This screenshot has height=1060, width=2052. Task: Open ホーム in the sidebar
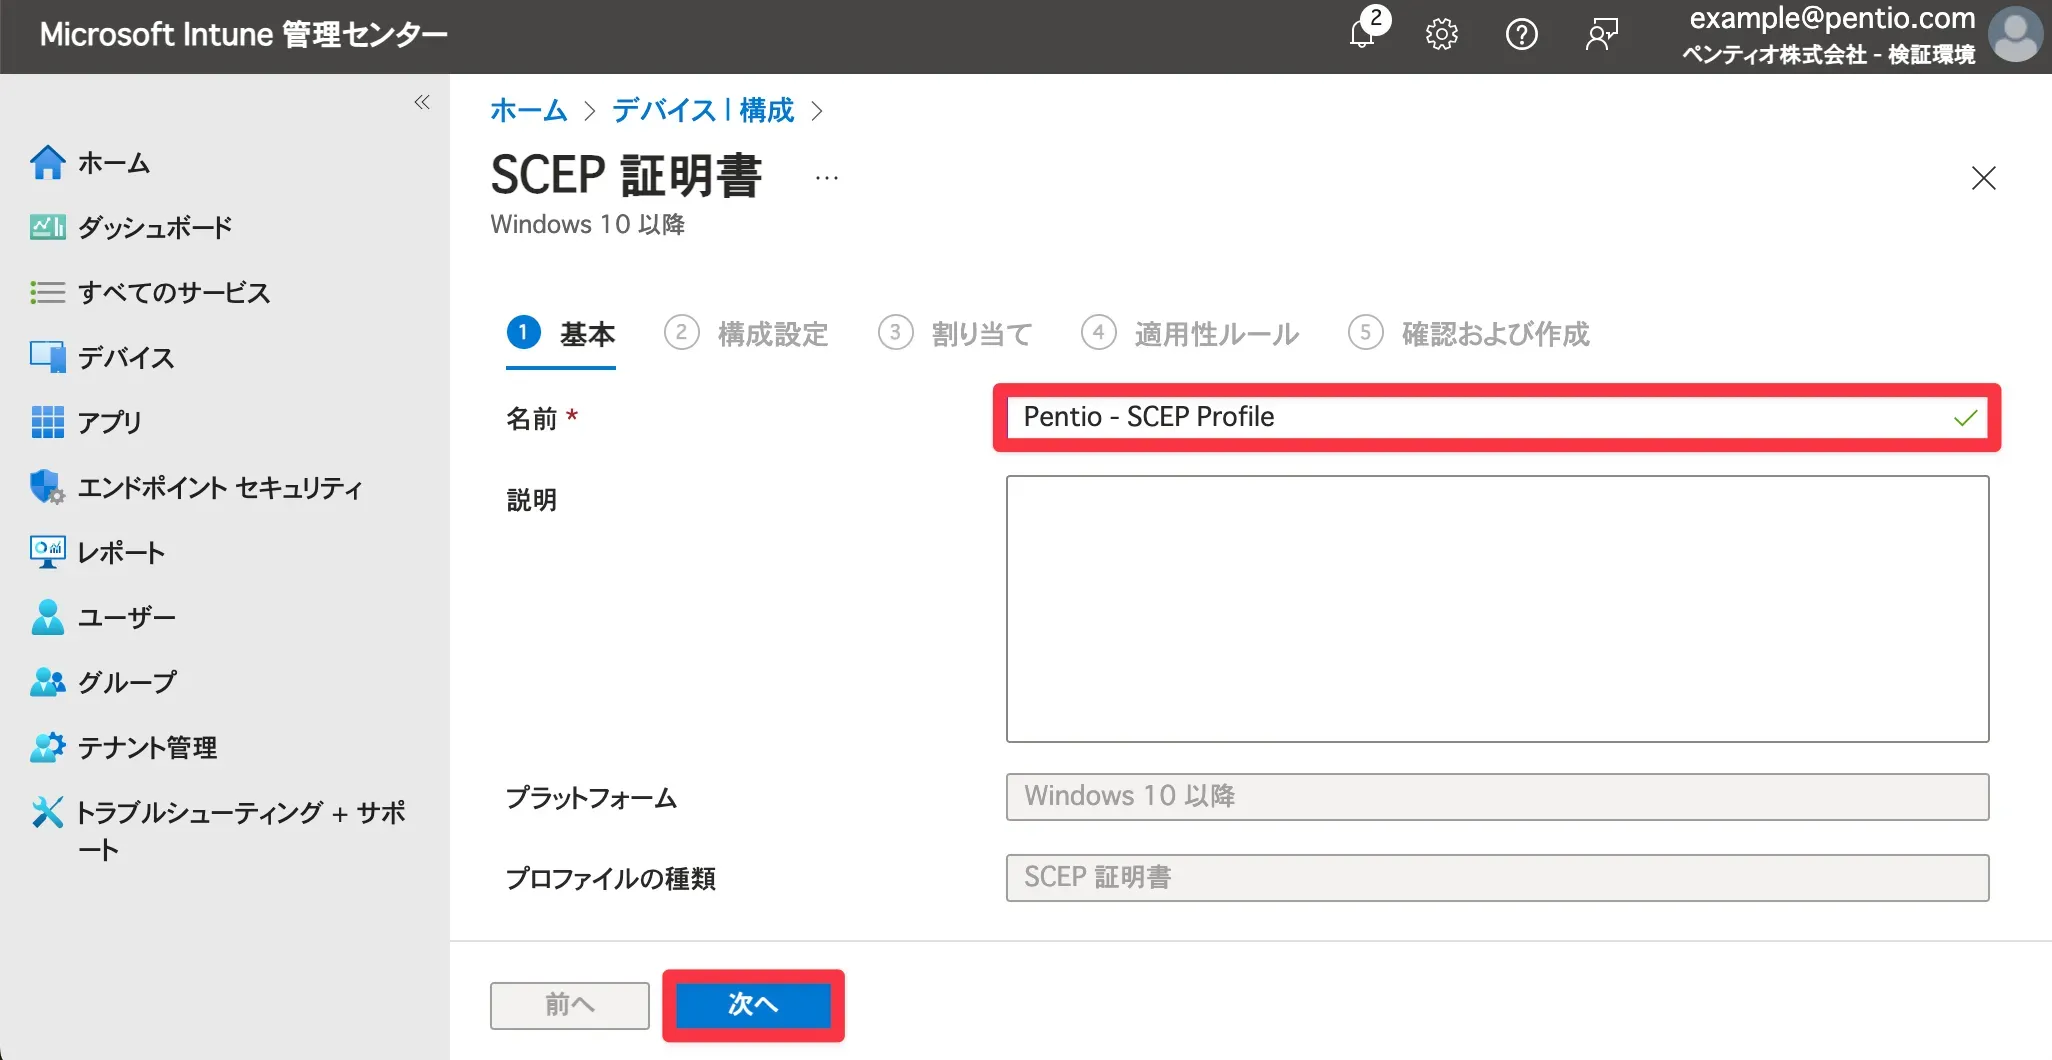(x=113, y=163)
